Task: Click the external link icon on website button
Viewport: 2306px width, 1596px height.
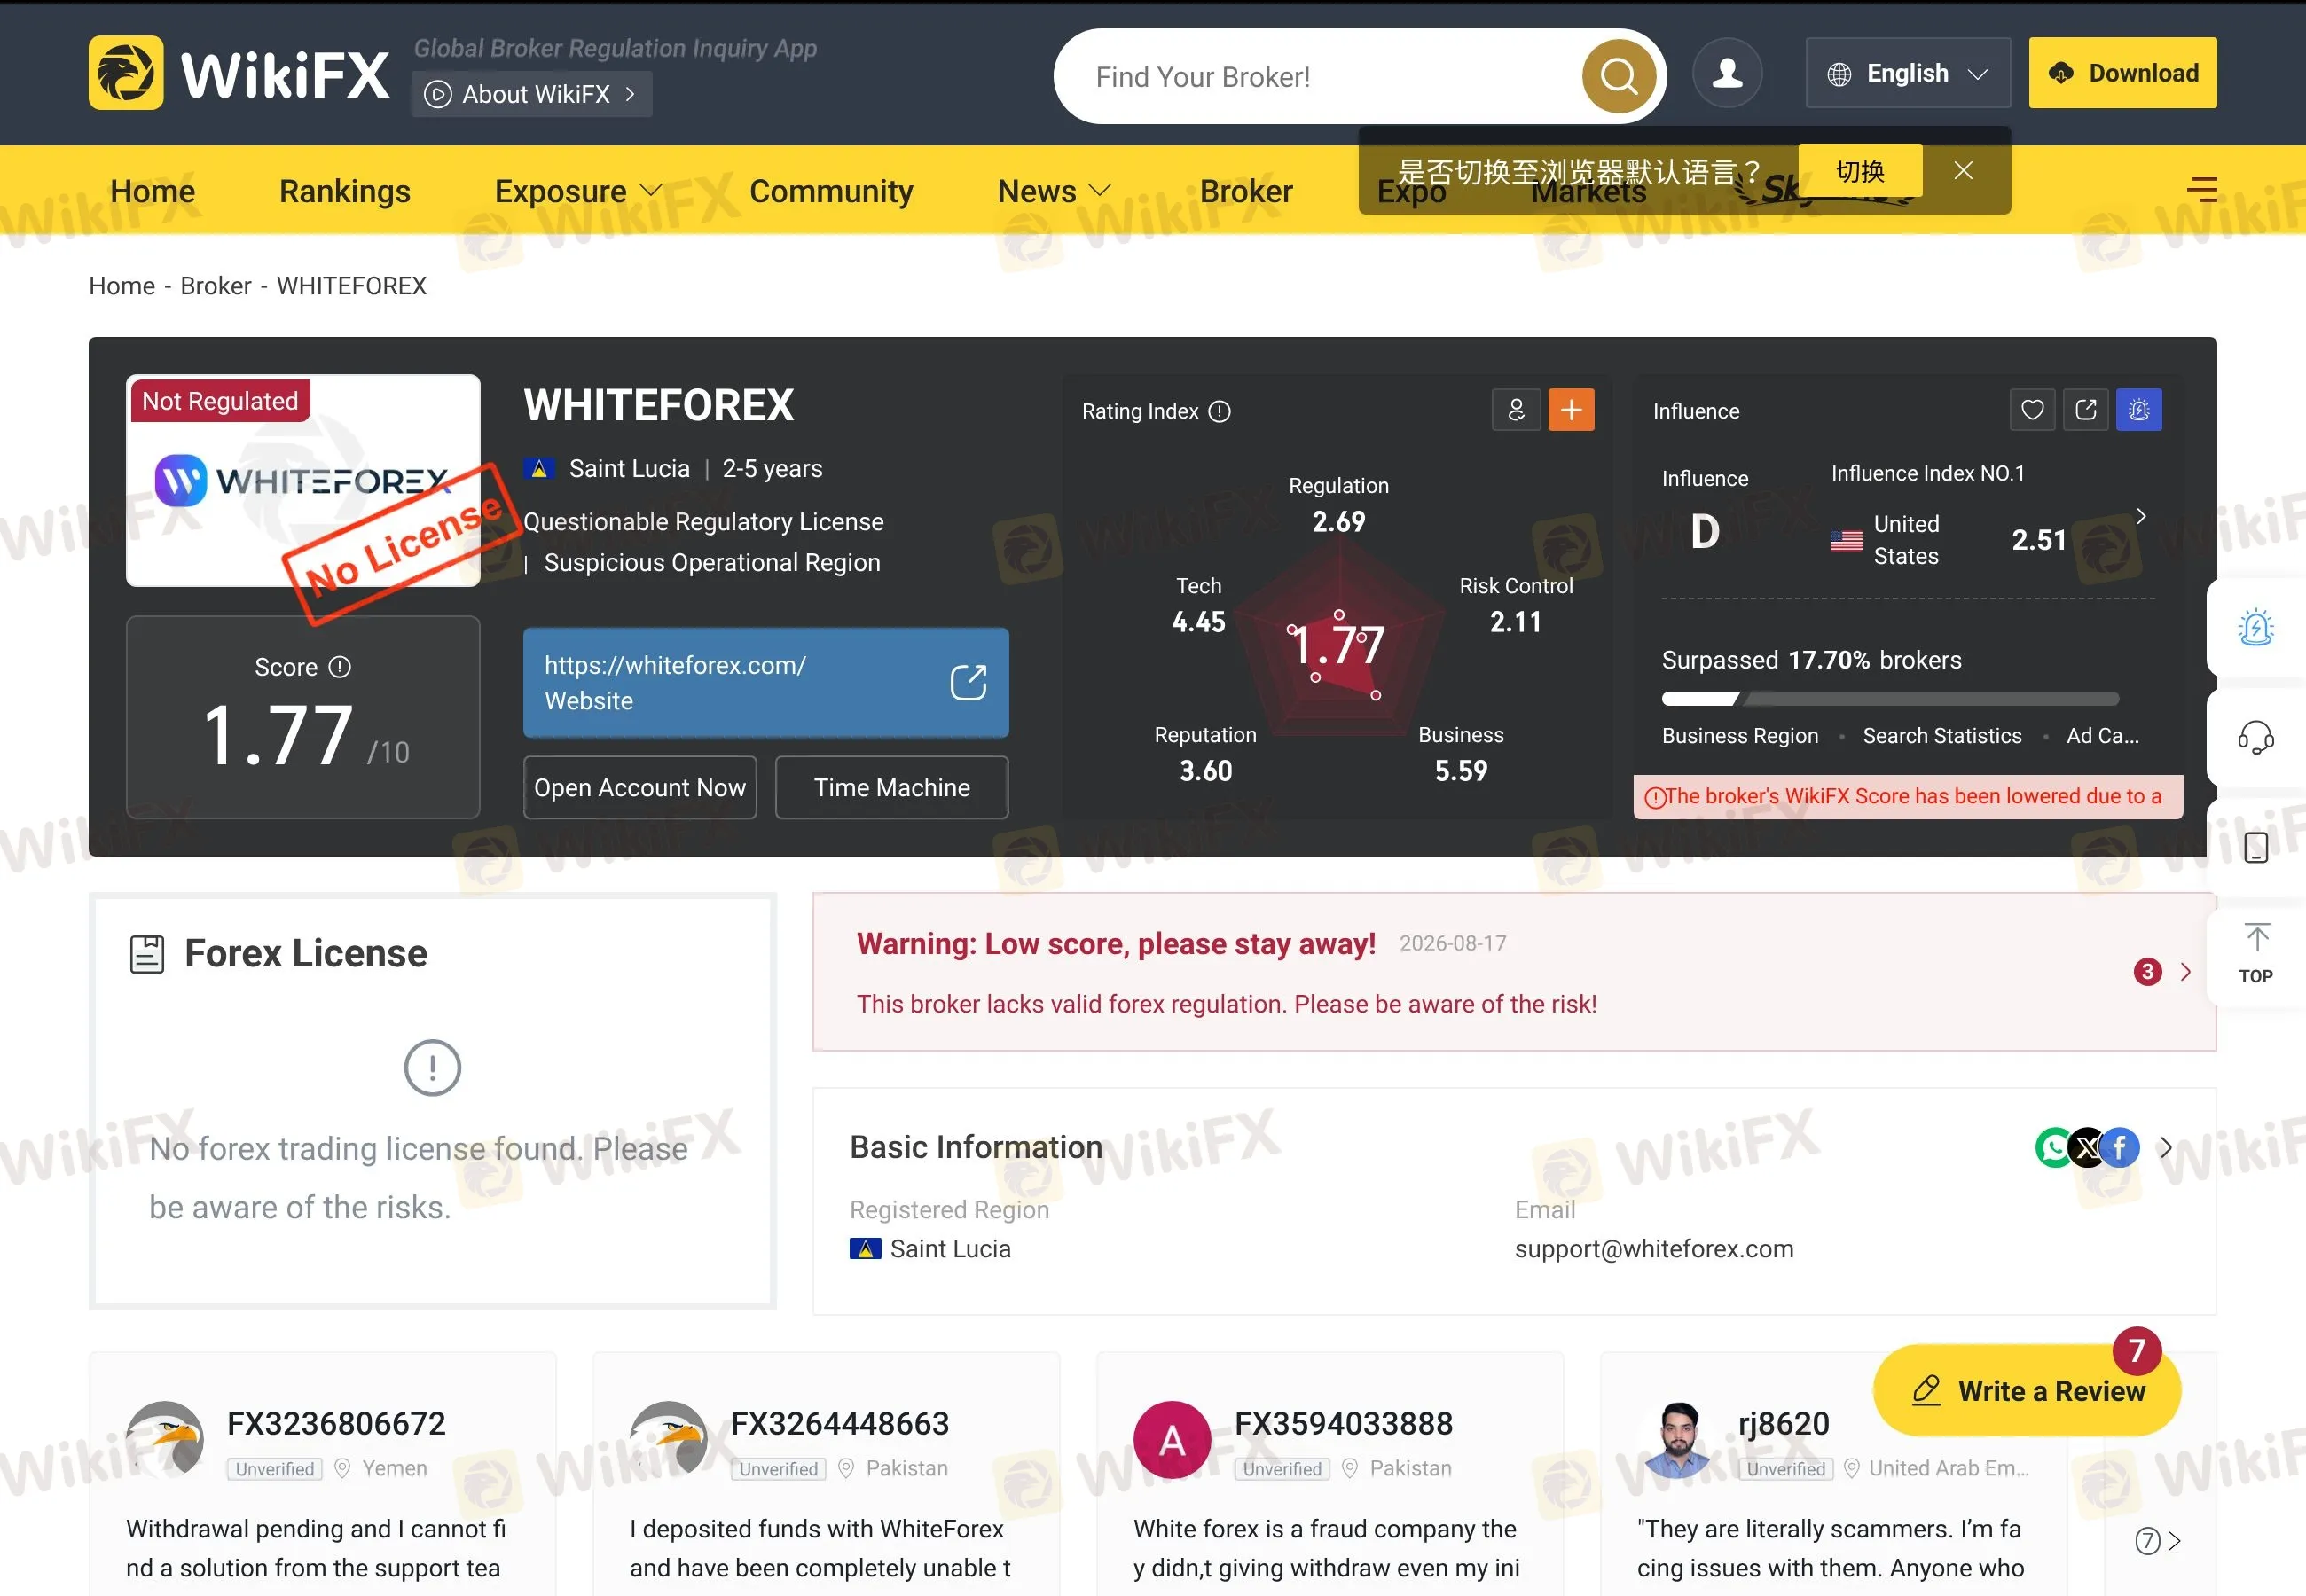Action: (x=968, y=683)
